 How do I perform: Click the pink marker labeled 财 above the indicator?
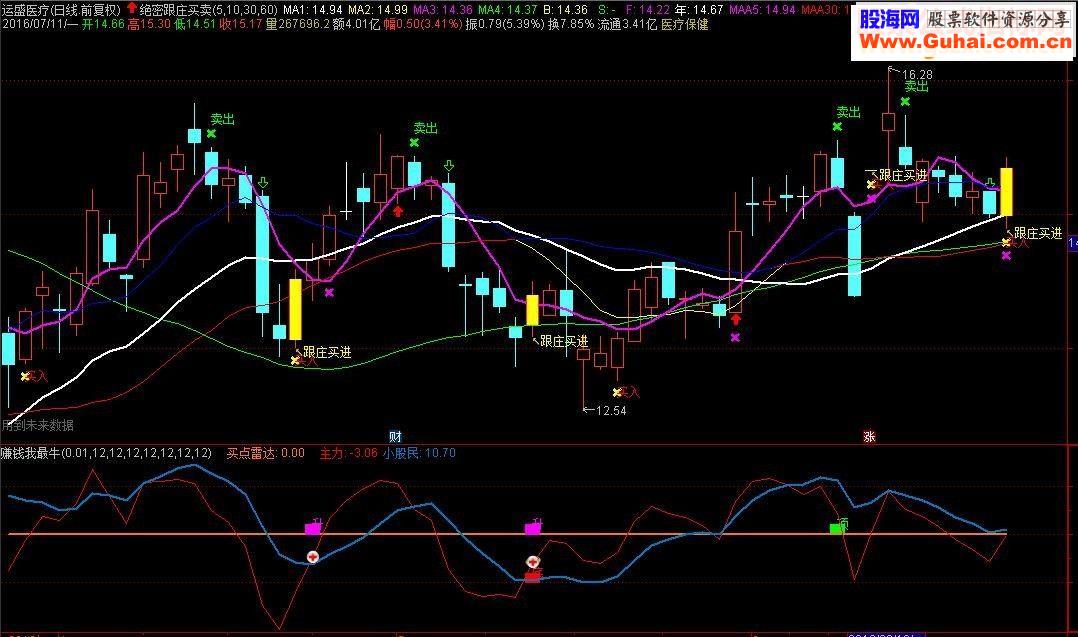tap(395, 436)
